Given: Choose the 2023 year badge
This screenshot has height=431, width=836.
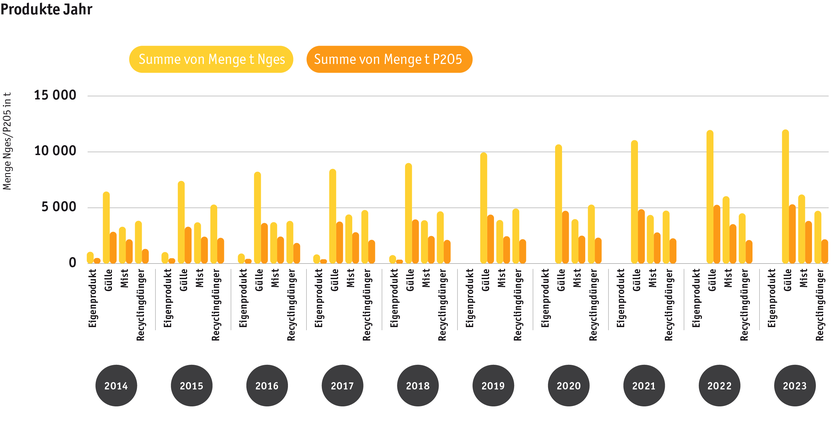Looking at the screenshot, I should [795, 385].
